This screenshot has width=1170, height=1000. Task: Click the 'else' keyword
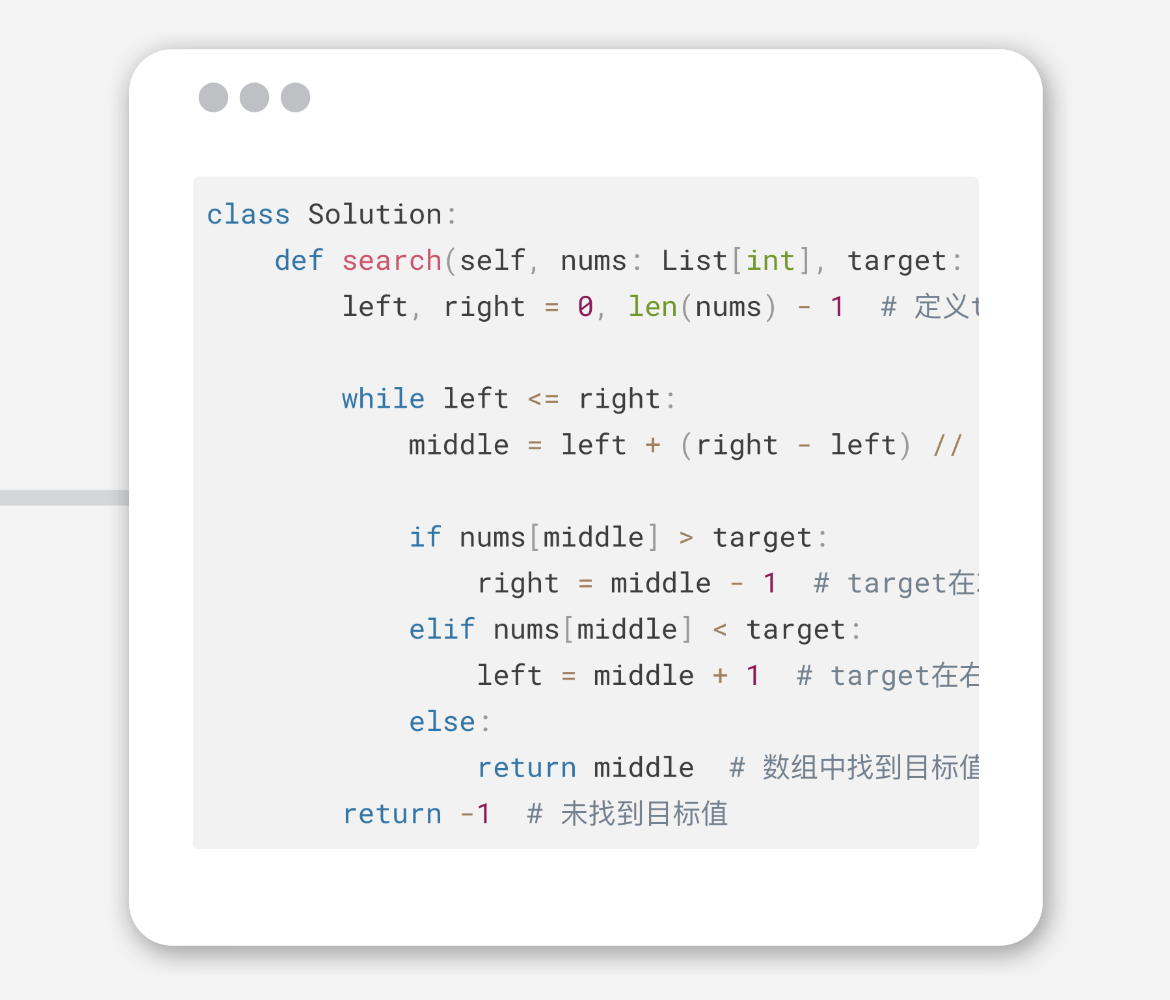[x=442, y=722]
